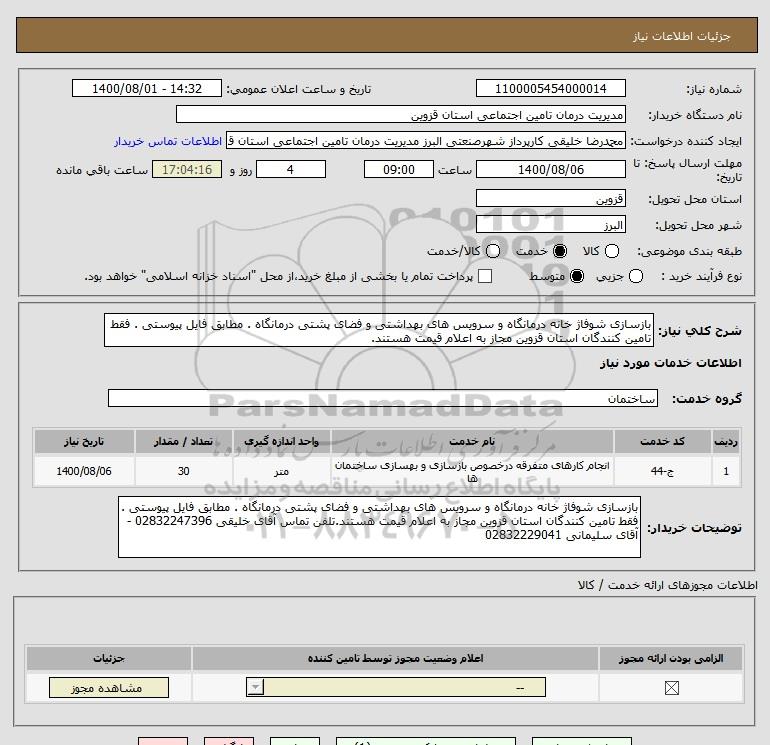Click the کد خدمت column header
The height and width of the screenshot is (745, 770).
[662, 441]
